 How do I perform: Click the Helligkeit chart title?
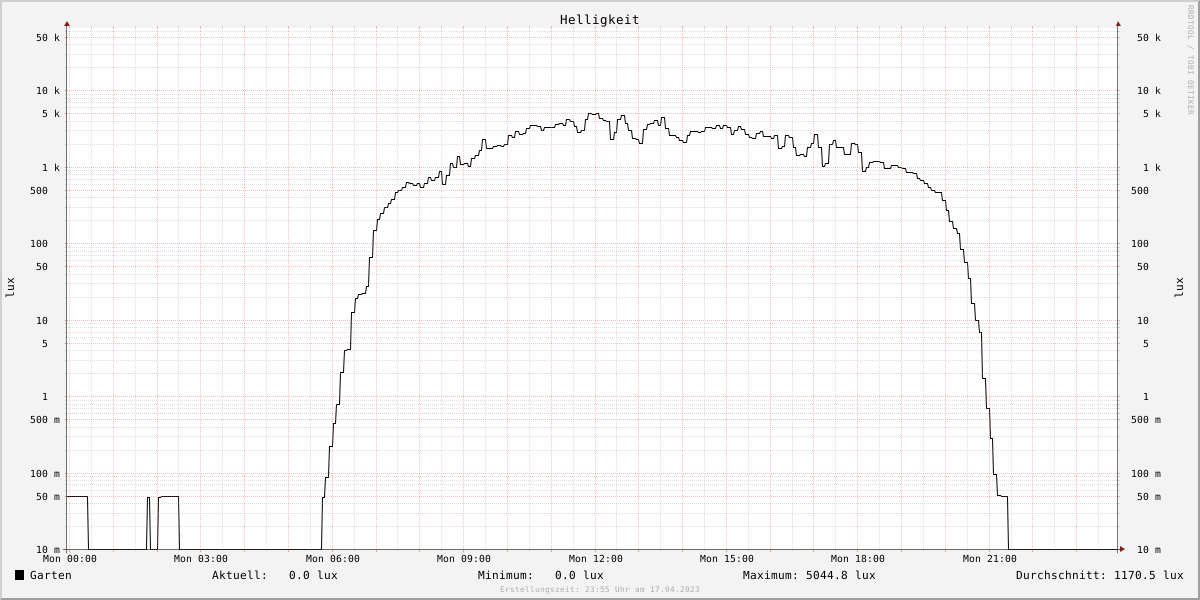[x=599, y=20]
